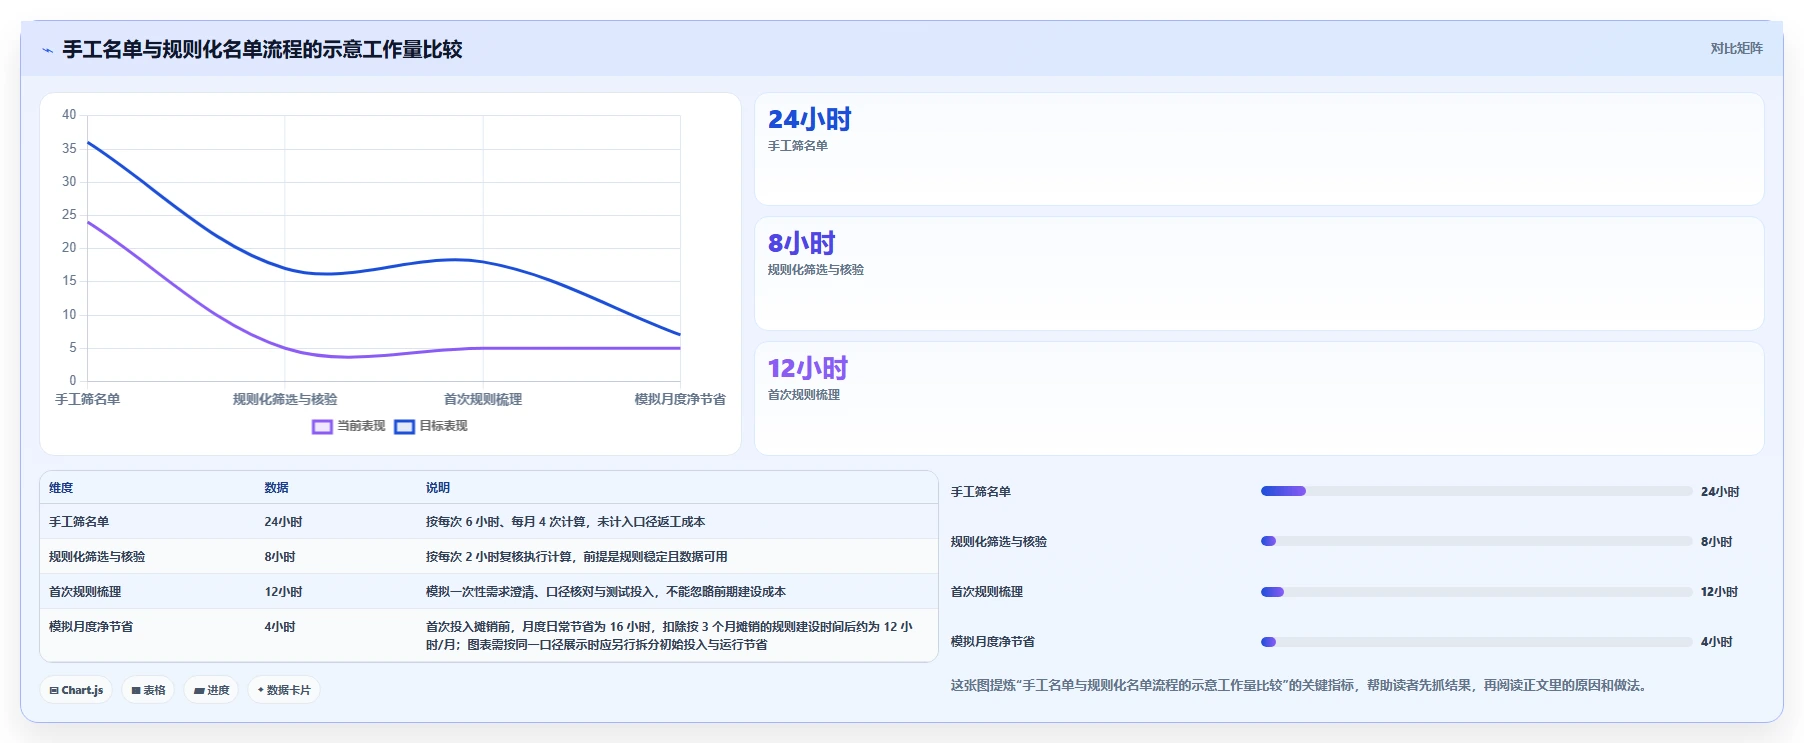This screenshot has height=743, width=1804.
Task: Select the 8小时 metric card value
Action: point(801,244)
